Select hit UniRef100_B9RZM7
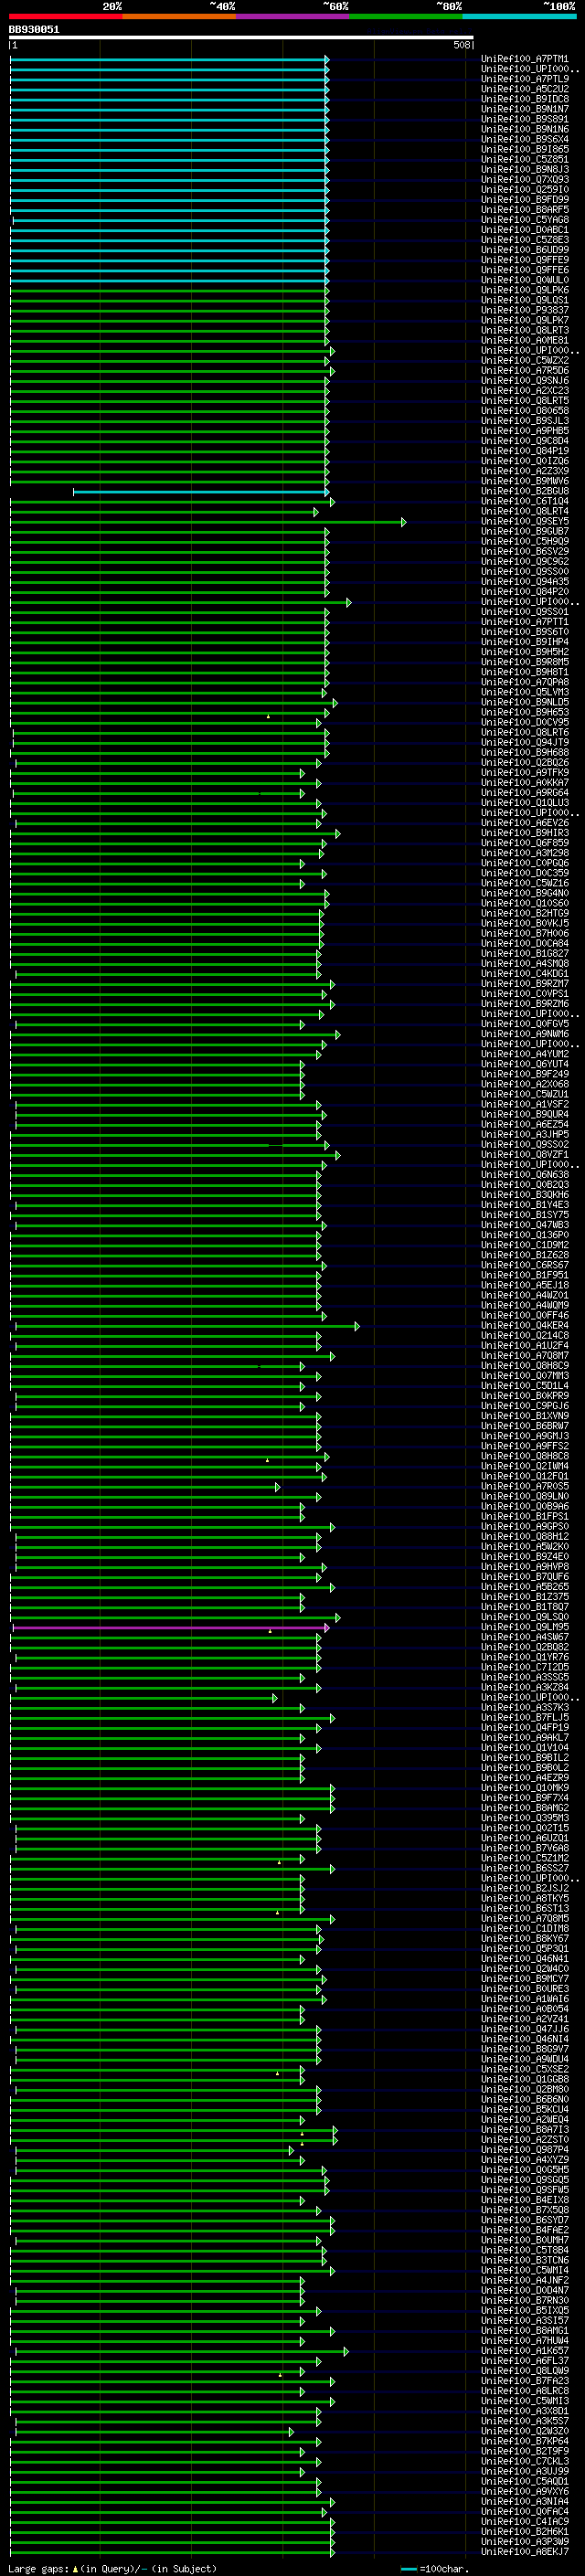585x2576 pixels. click(525, 983)
